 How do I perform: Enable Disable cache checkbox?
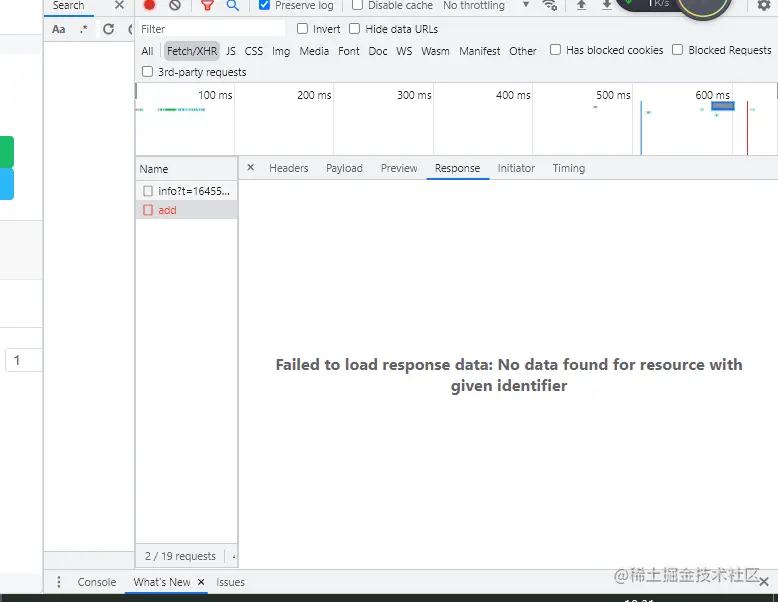(x=357, y=5)
